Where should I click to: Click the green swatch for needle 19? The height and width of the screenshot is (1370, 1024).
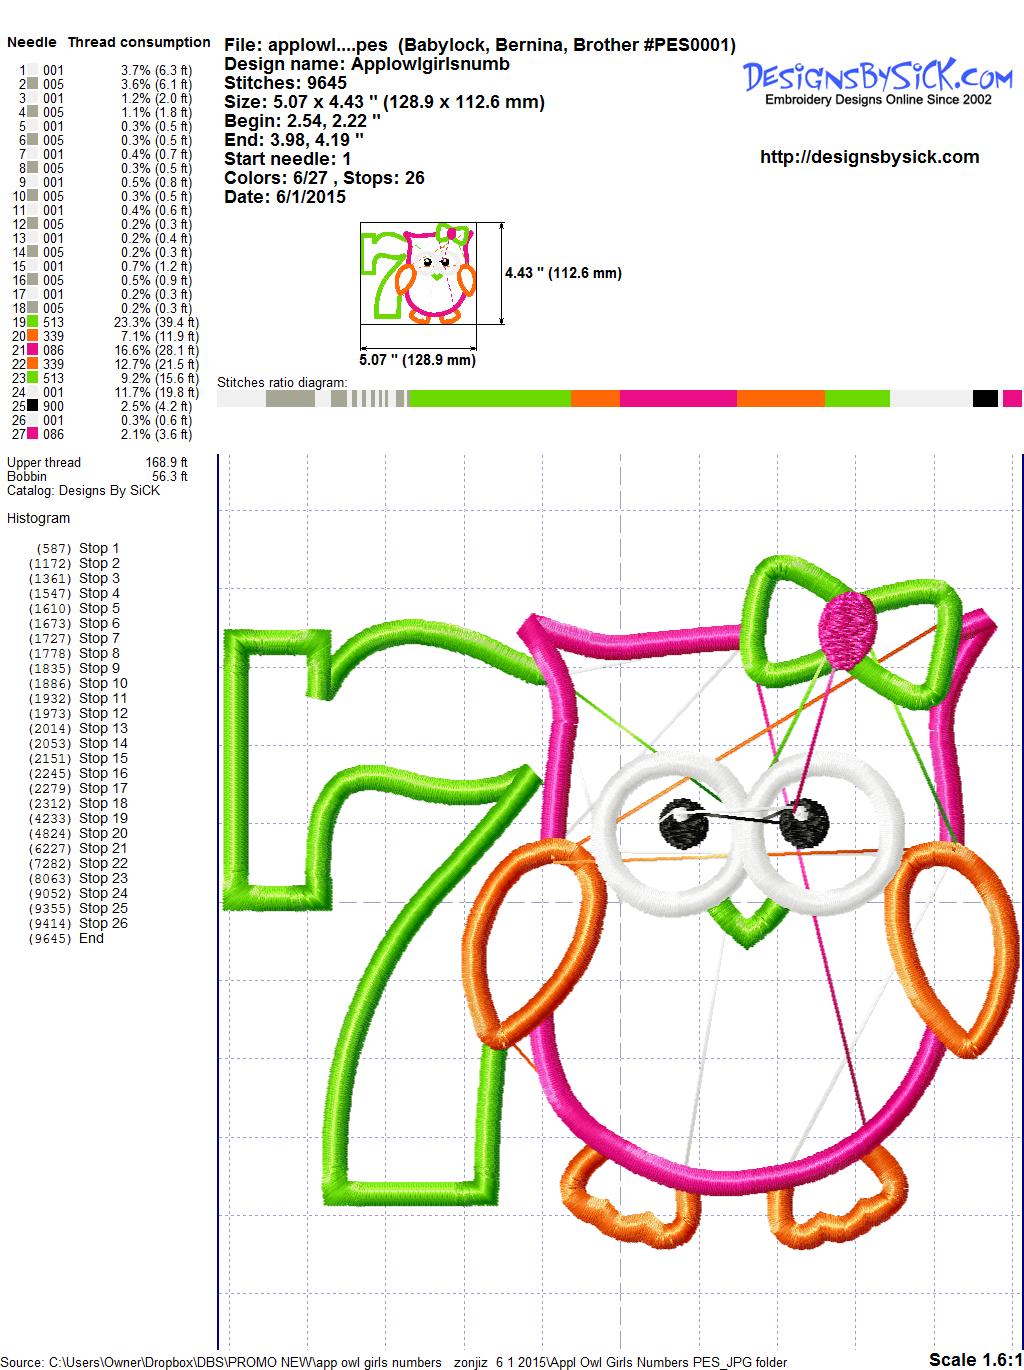point(33,322)
